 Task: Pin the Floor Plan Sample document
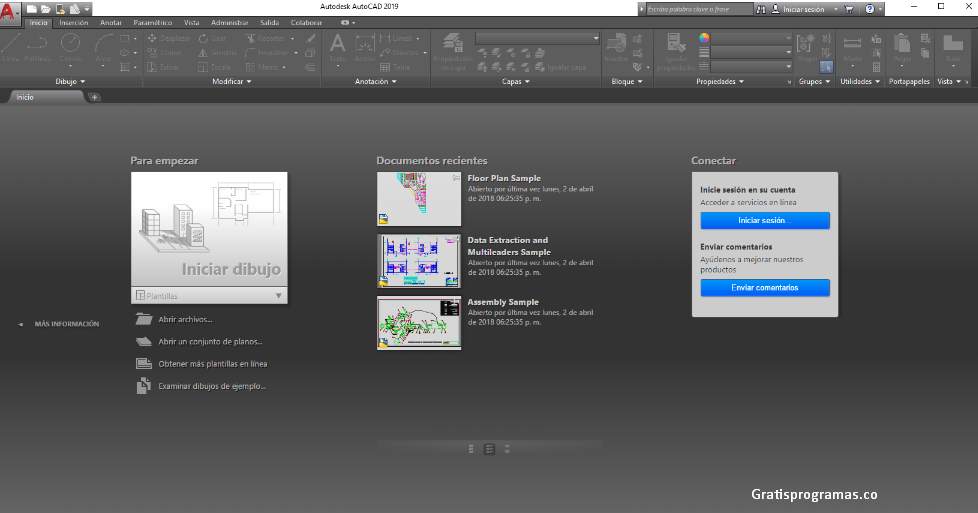(457, 179)
